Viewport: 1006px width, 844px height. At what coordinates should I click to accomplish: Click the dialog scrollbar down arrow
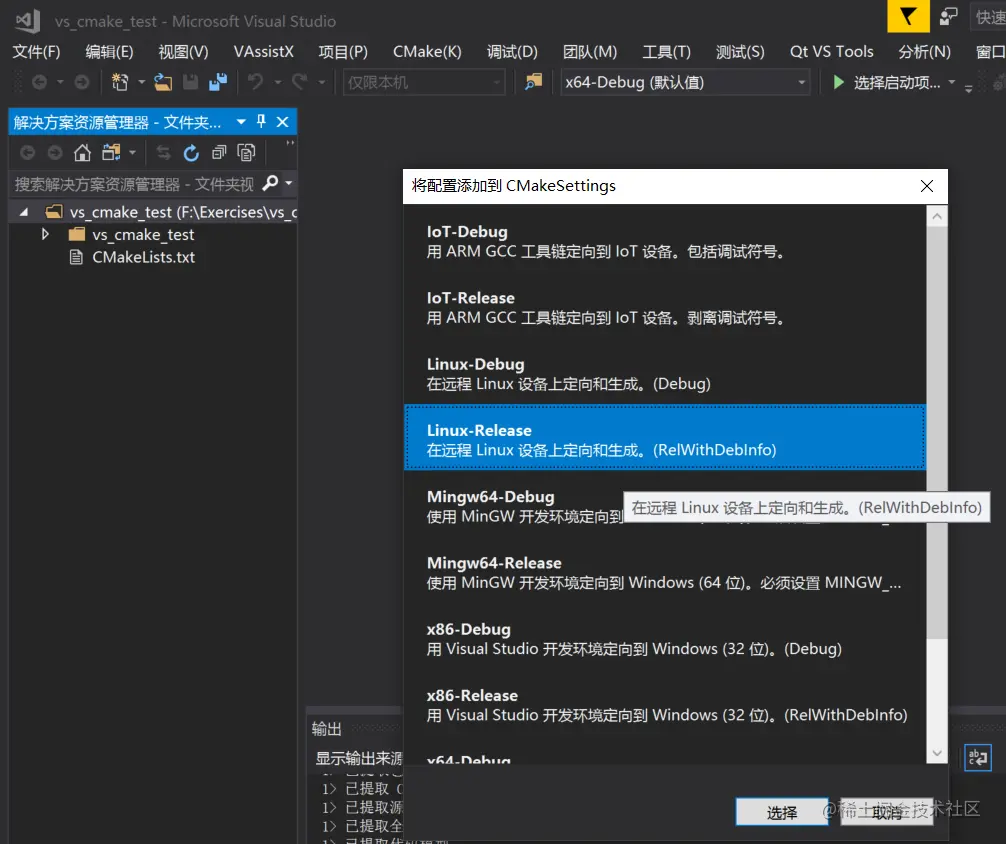[x=937, y=753]
